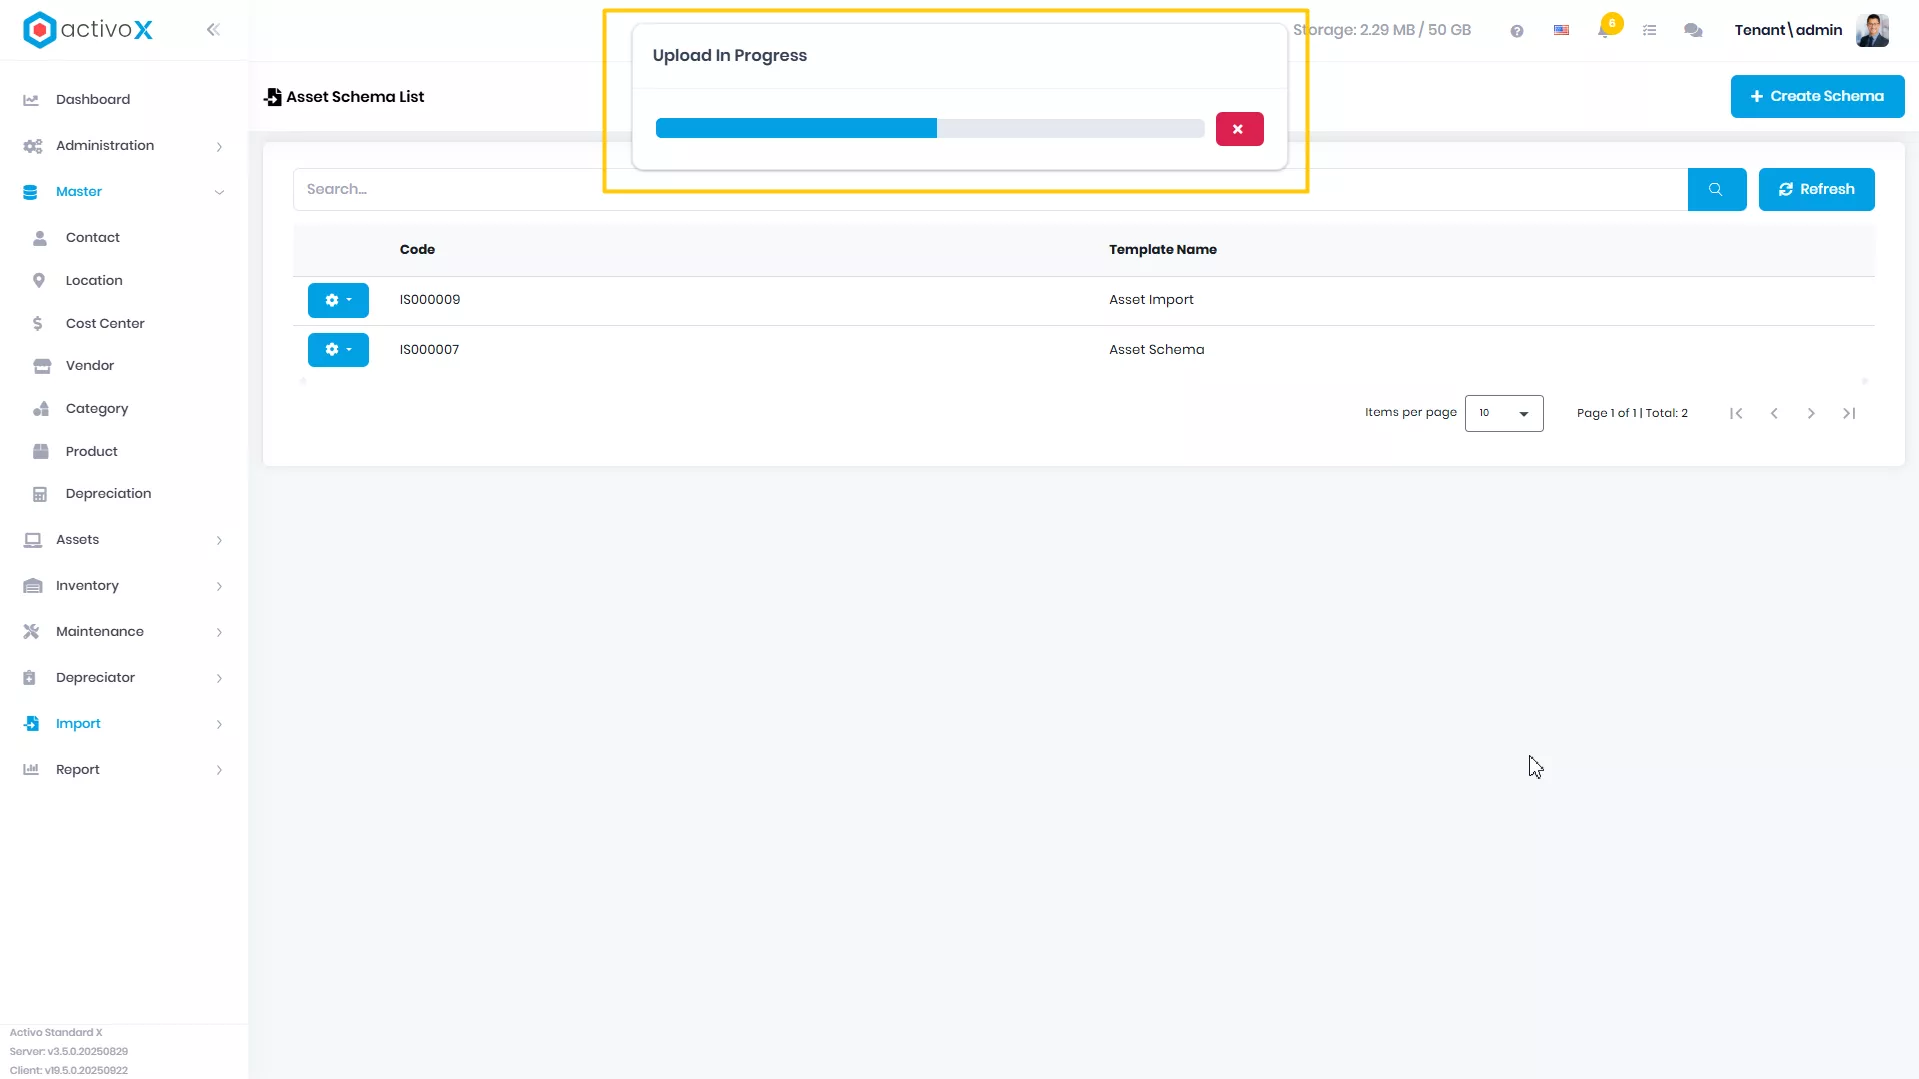Change language via the flag icon

(x=1561, y=31)
